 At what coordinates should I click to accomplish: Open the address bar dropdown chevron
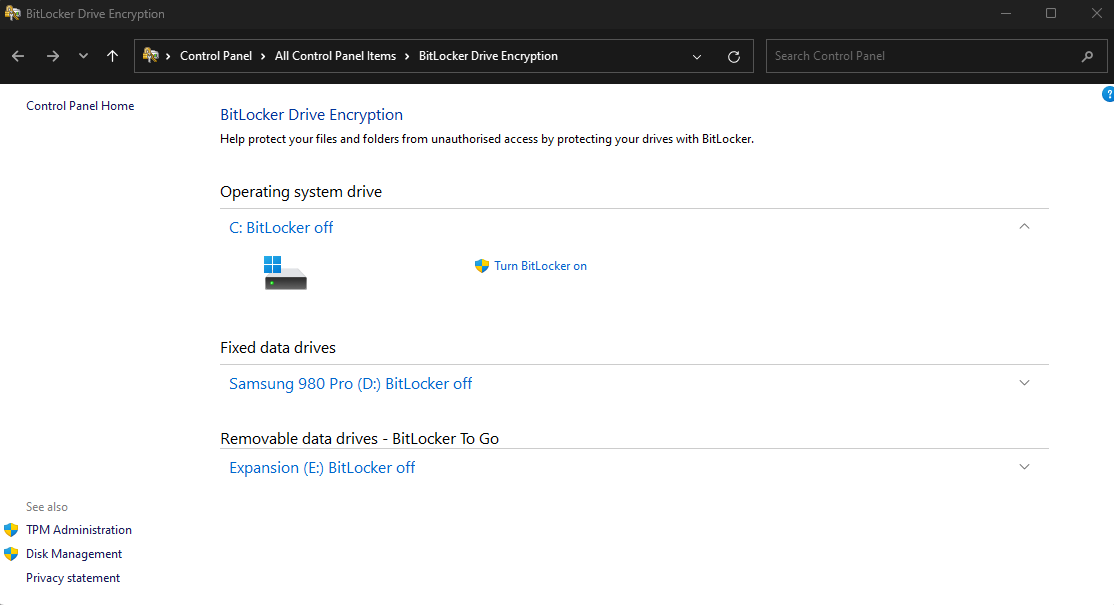pos(697,56)
